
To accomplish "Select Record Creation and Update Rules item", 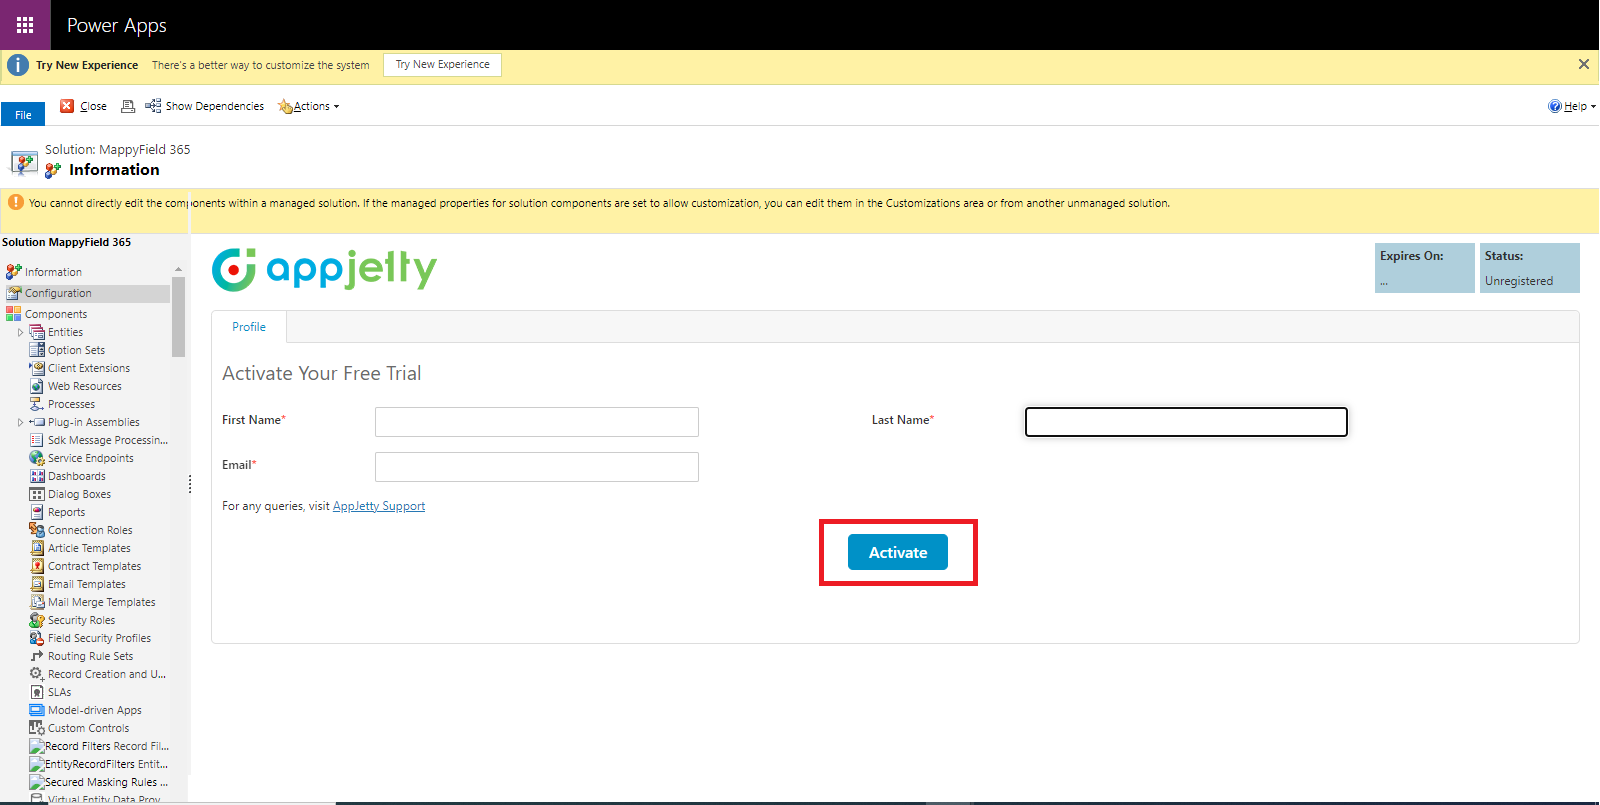I will 106,674.
